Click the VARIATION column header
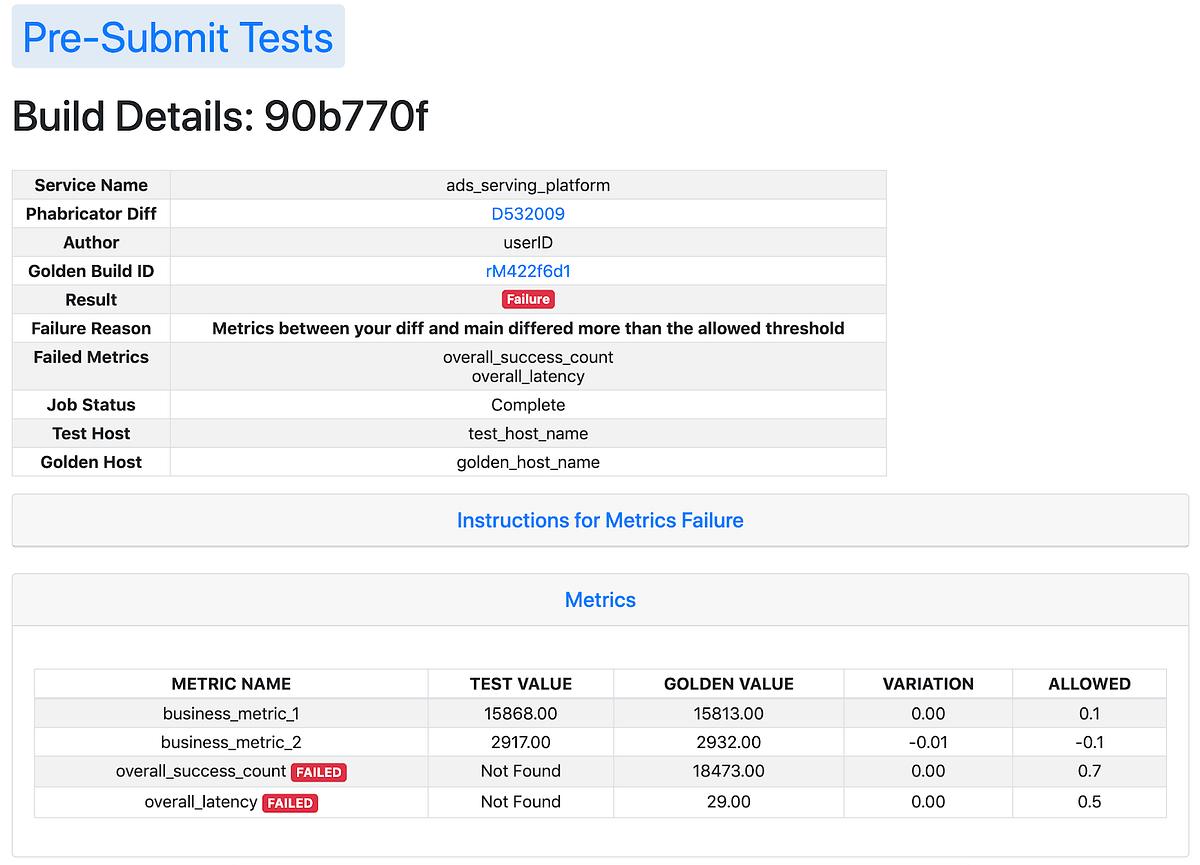The image size is (1200, 865). coord(928,684)
